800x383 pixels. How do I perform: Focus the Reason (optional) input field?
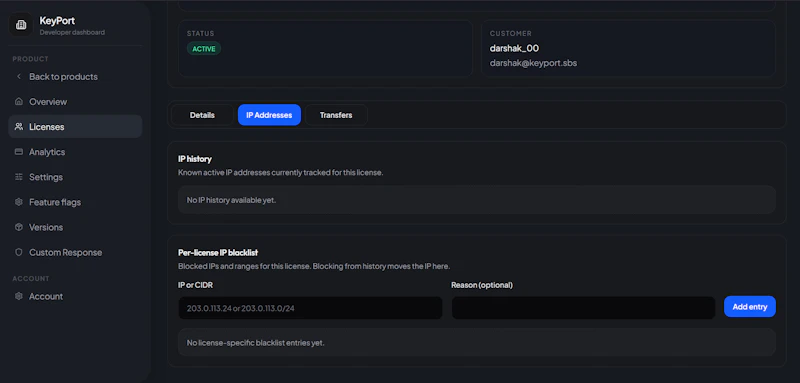tap(583, 308)
